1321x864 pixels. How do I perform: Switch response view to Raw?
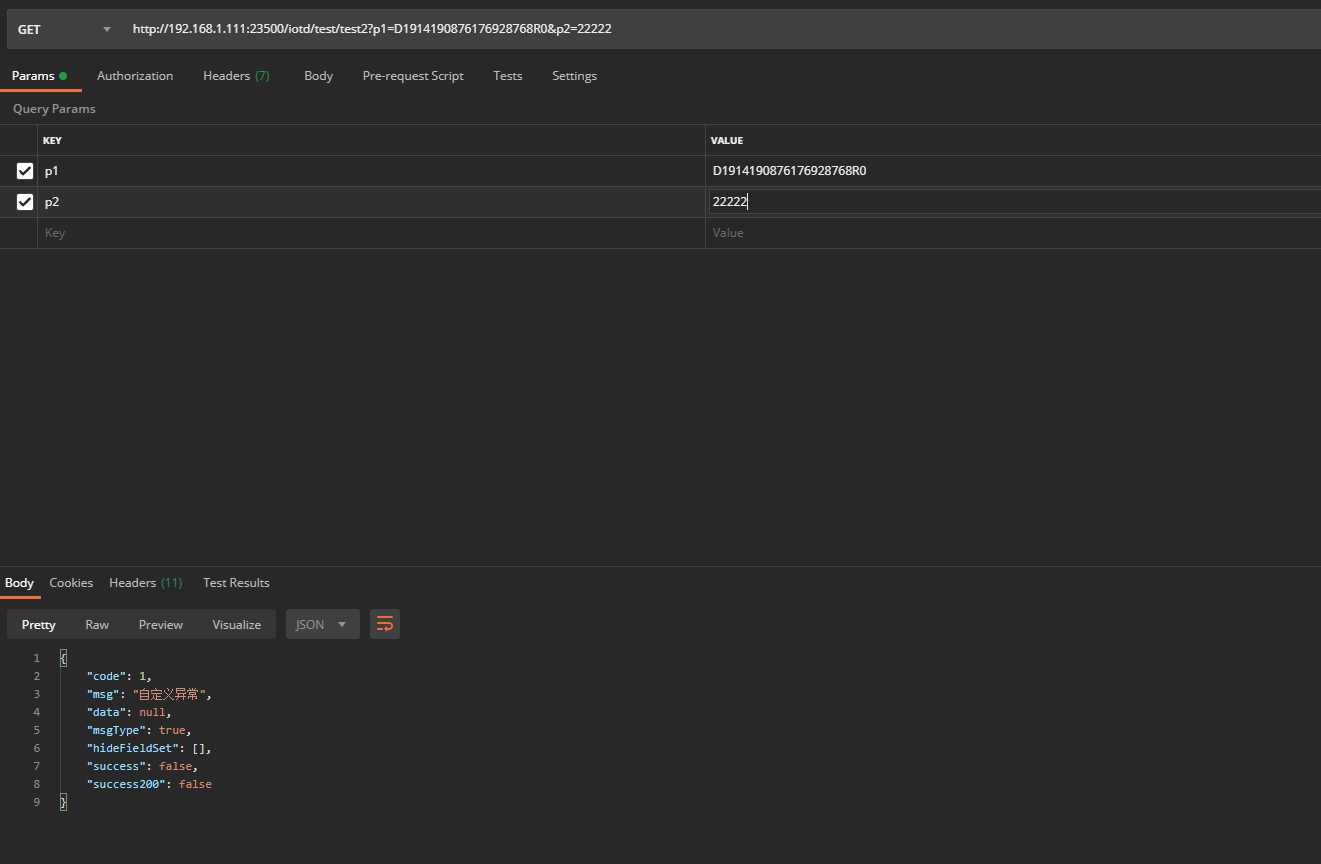pyautogui.click(x=97, y=624)
